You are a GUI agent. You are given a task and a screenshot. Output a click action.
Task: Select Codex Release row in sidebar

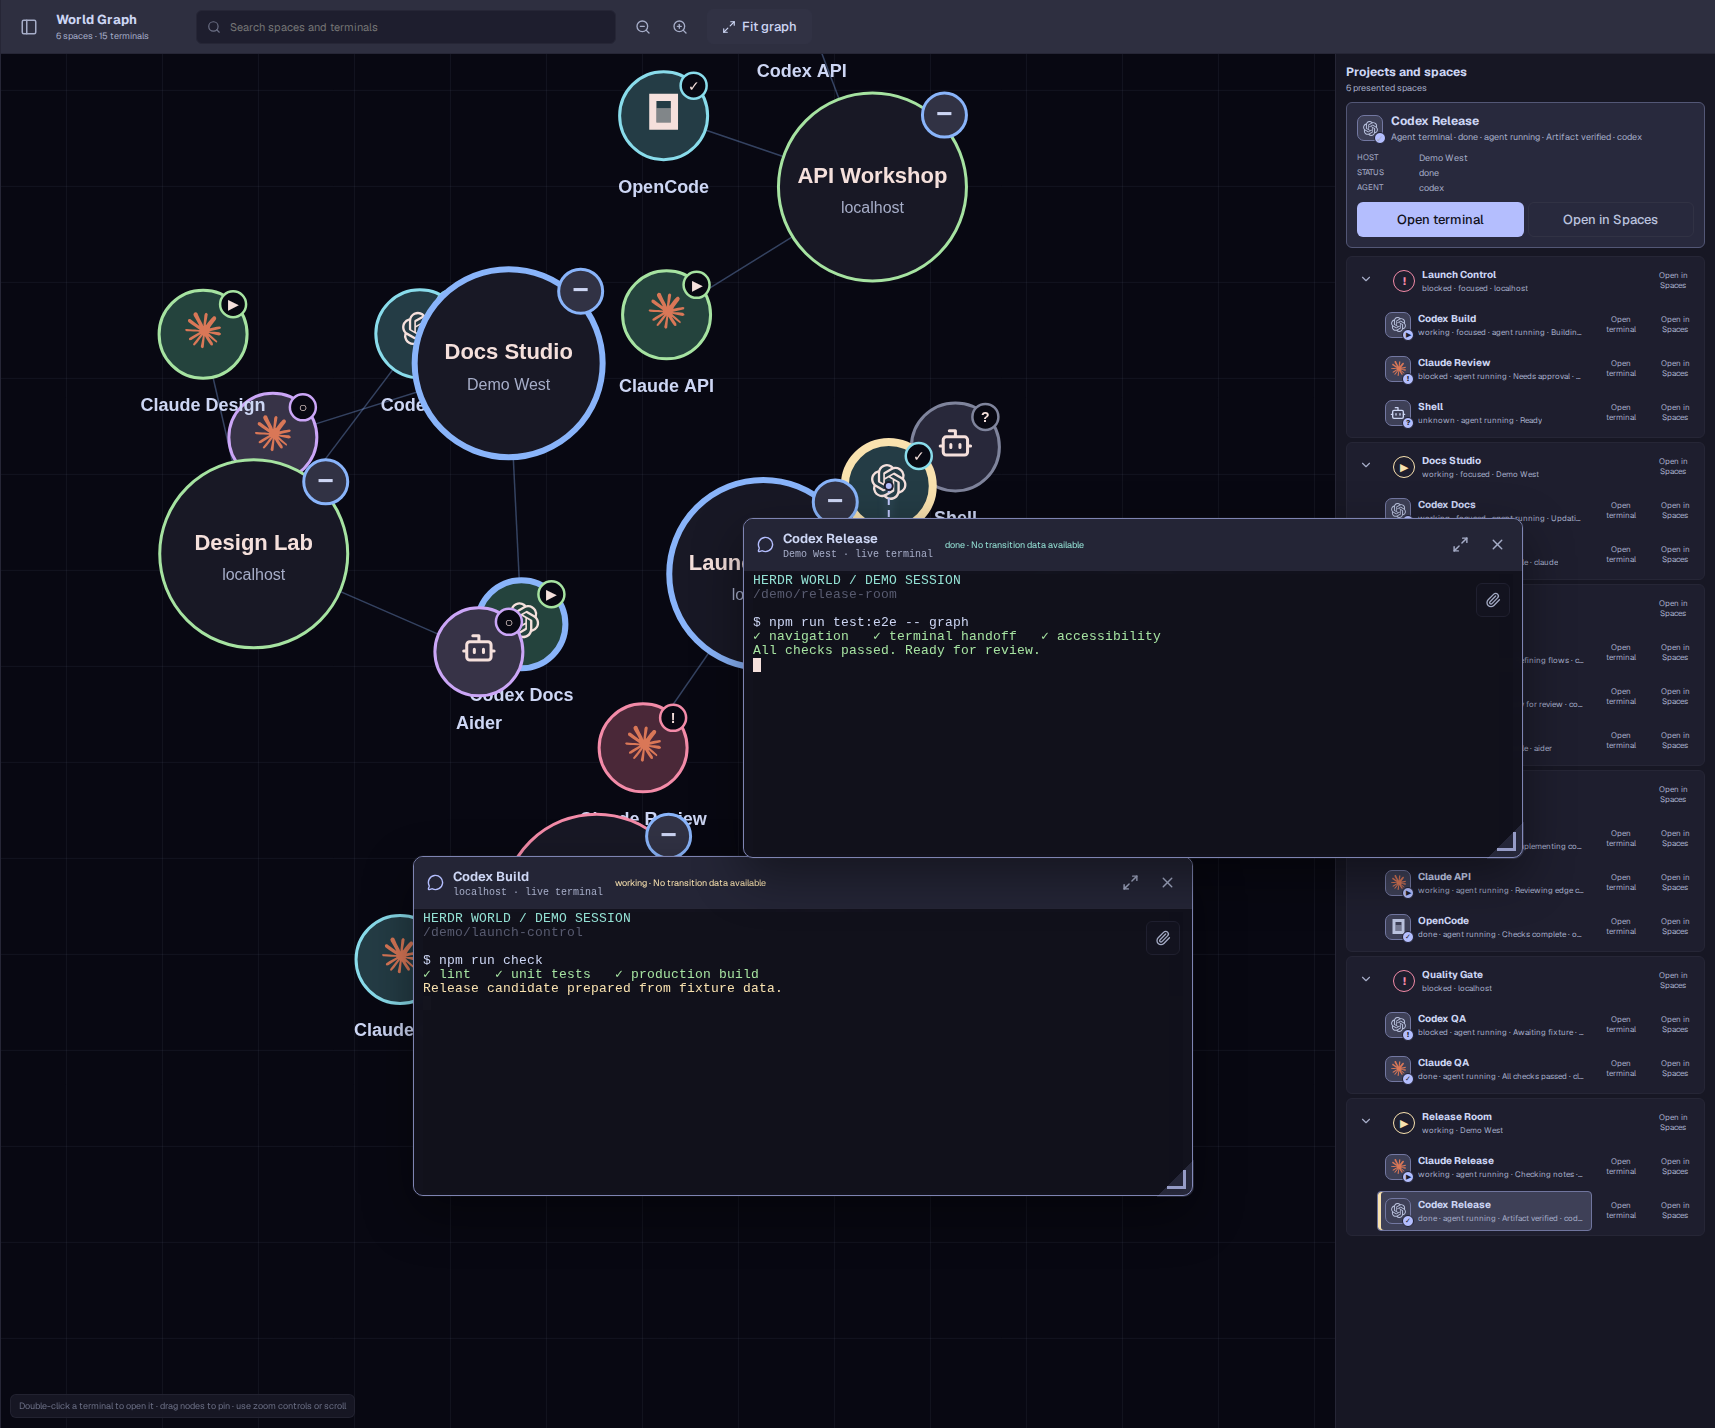pos(1485,1211)
